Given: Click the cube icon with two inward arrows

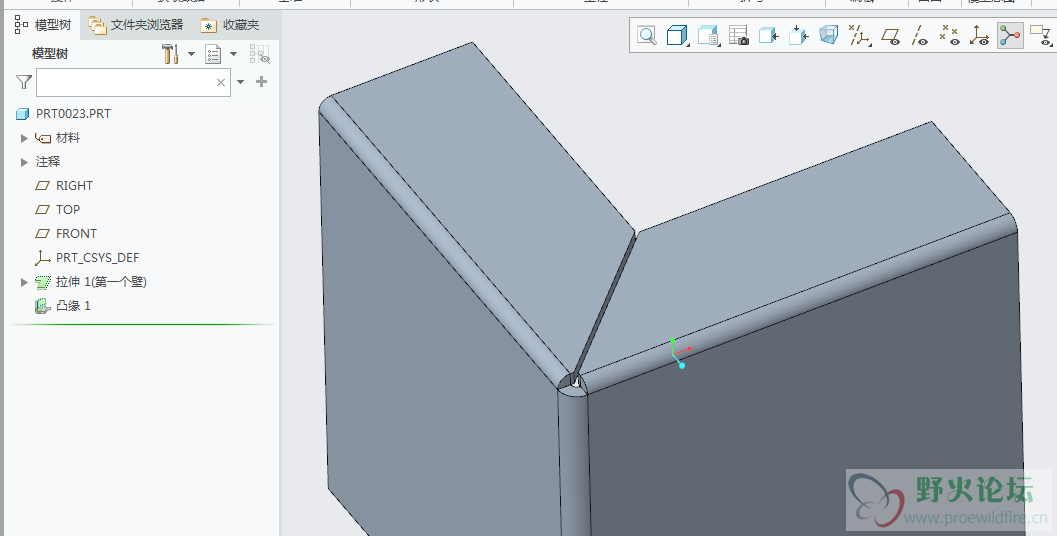Looking at the screenshot, I should [799, 36].
